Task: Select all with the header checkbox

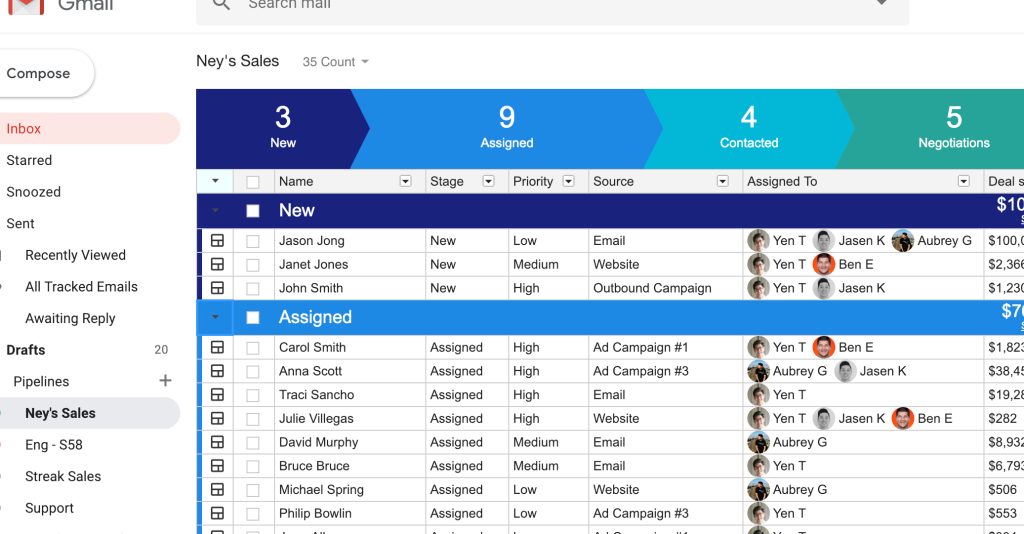Action: (253, 182)
